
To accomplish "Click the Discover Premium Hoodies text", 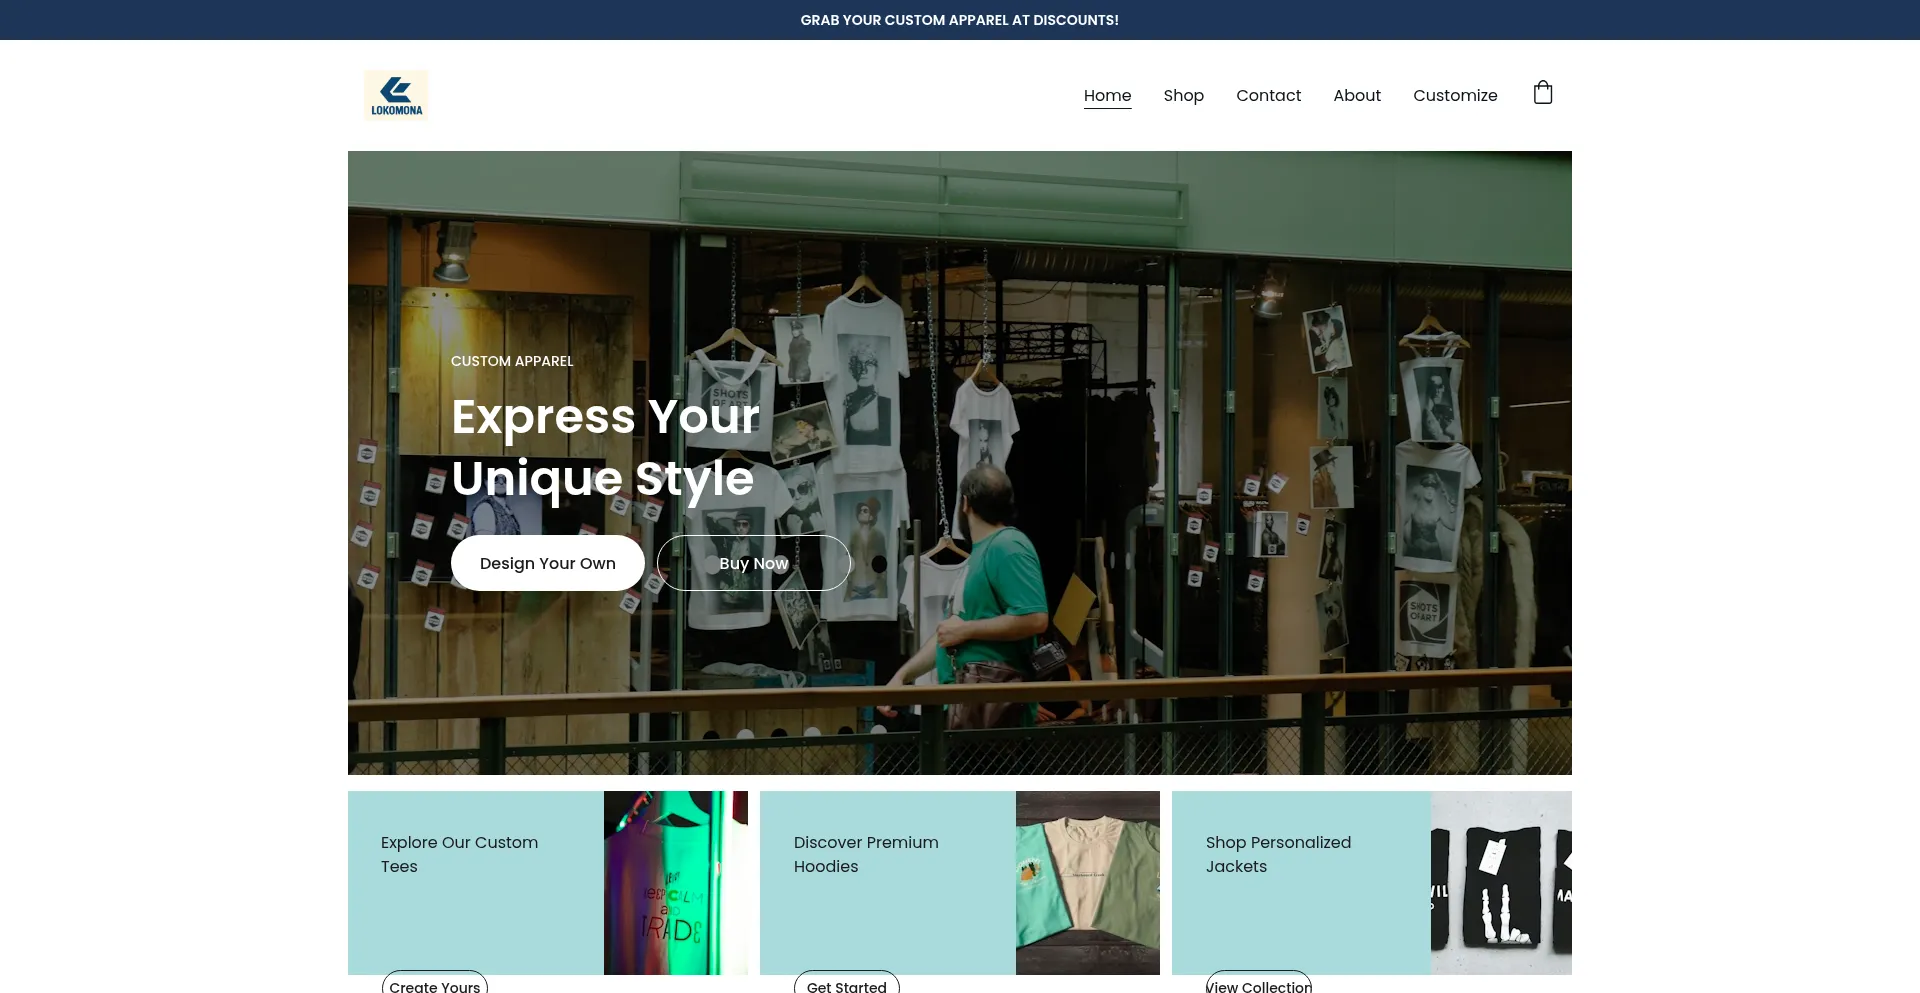I will pos(866,854).
